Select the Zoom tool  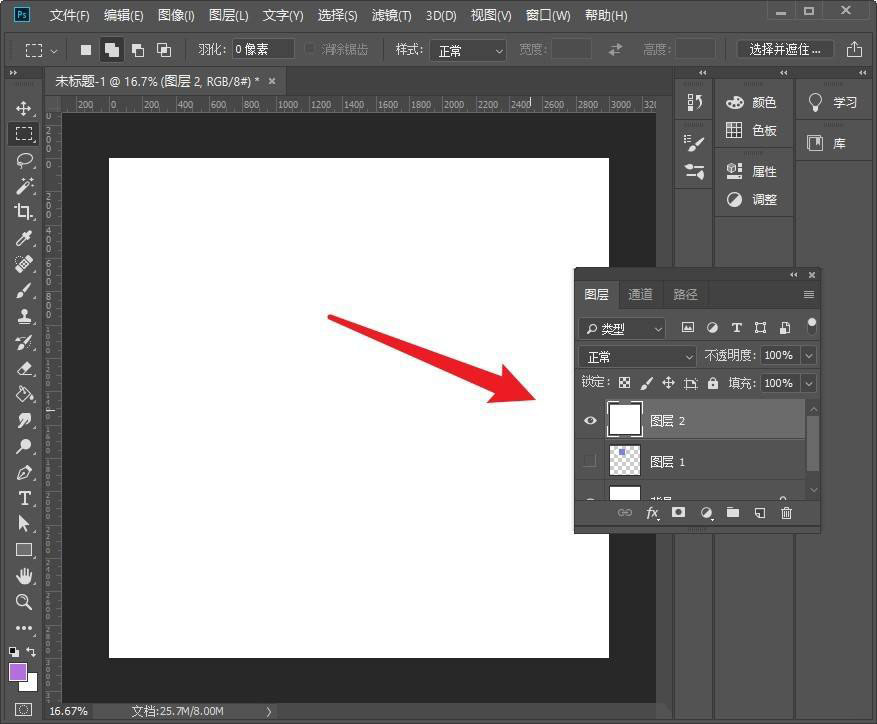click(24, 602)
